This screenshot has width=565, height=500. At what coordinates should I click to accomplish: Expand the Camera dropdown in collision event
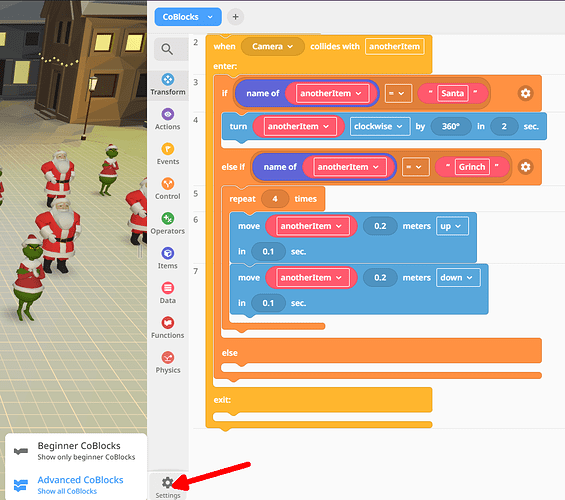273,46
